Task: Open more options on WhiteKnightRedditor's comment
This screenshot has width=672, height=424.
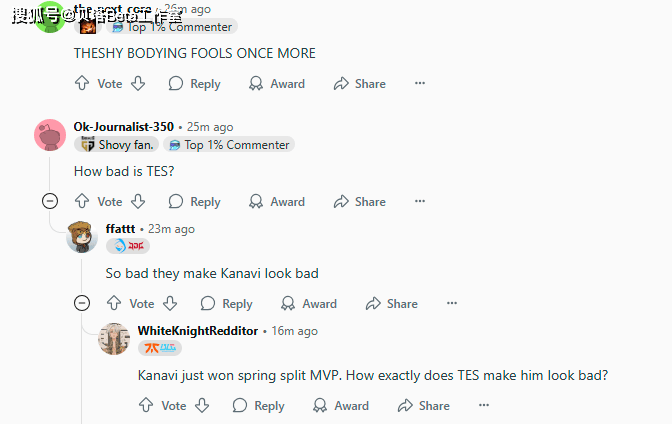Action: point(484,405)
